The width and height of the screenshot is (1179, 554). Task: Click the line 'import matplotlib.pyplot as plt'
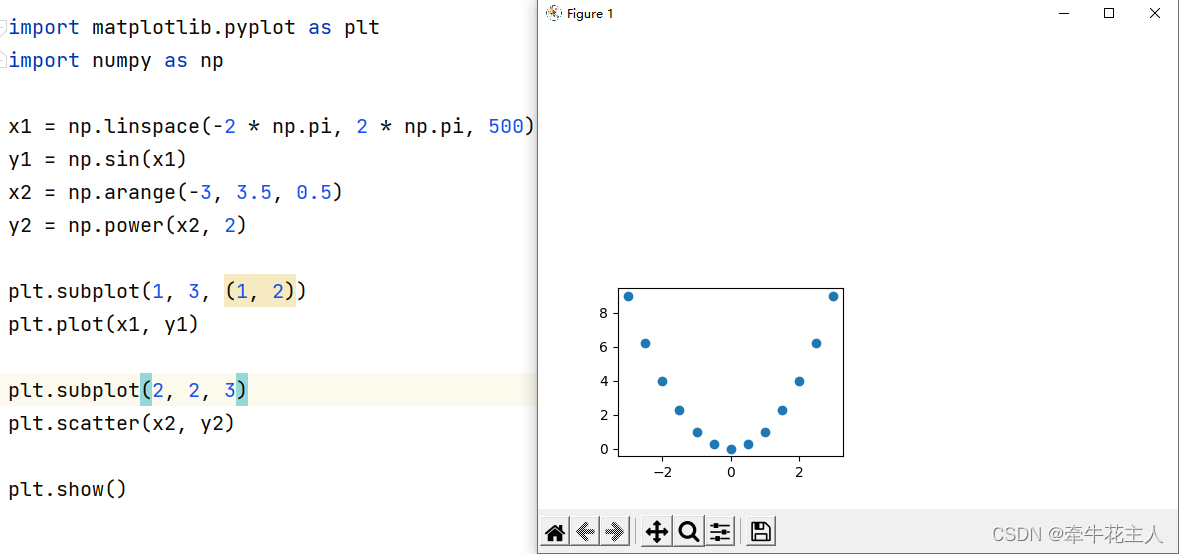(194, 28)
